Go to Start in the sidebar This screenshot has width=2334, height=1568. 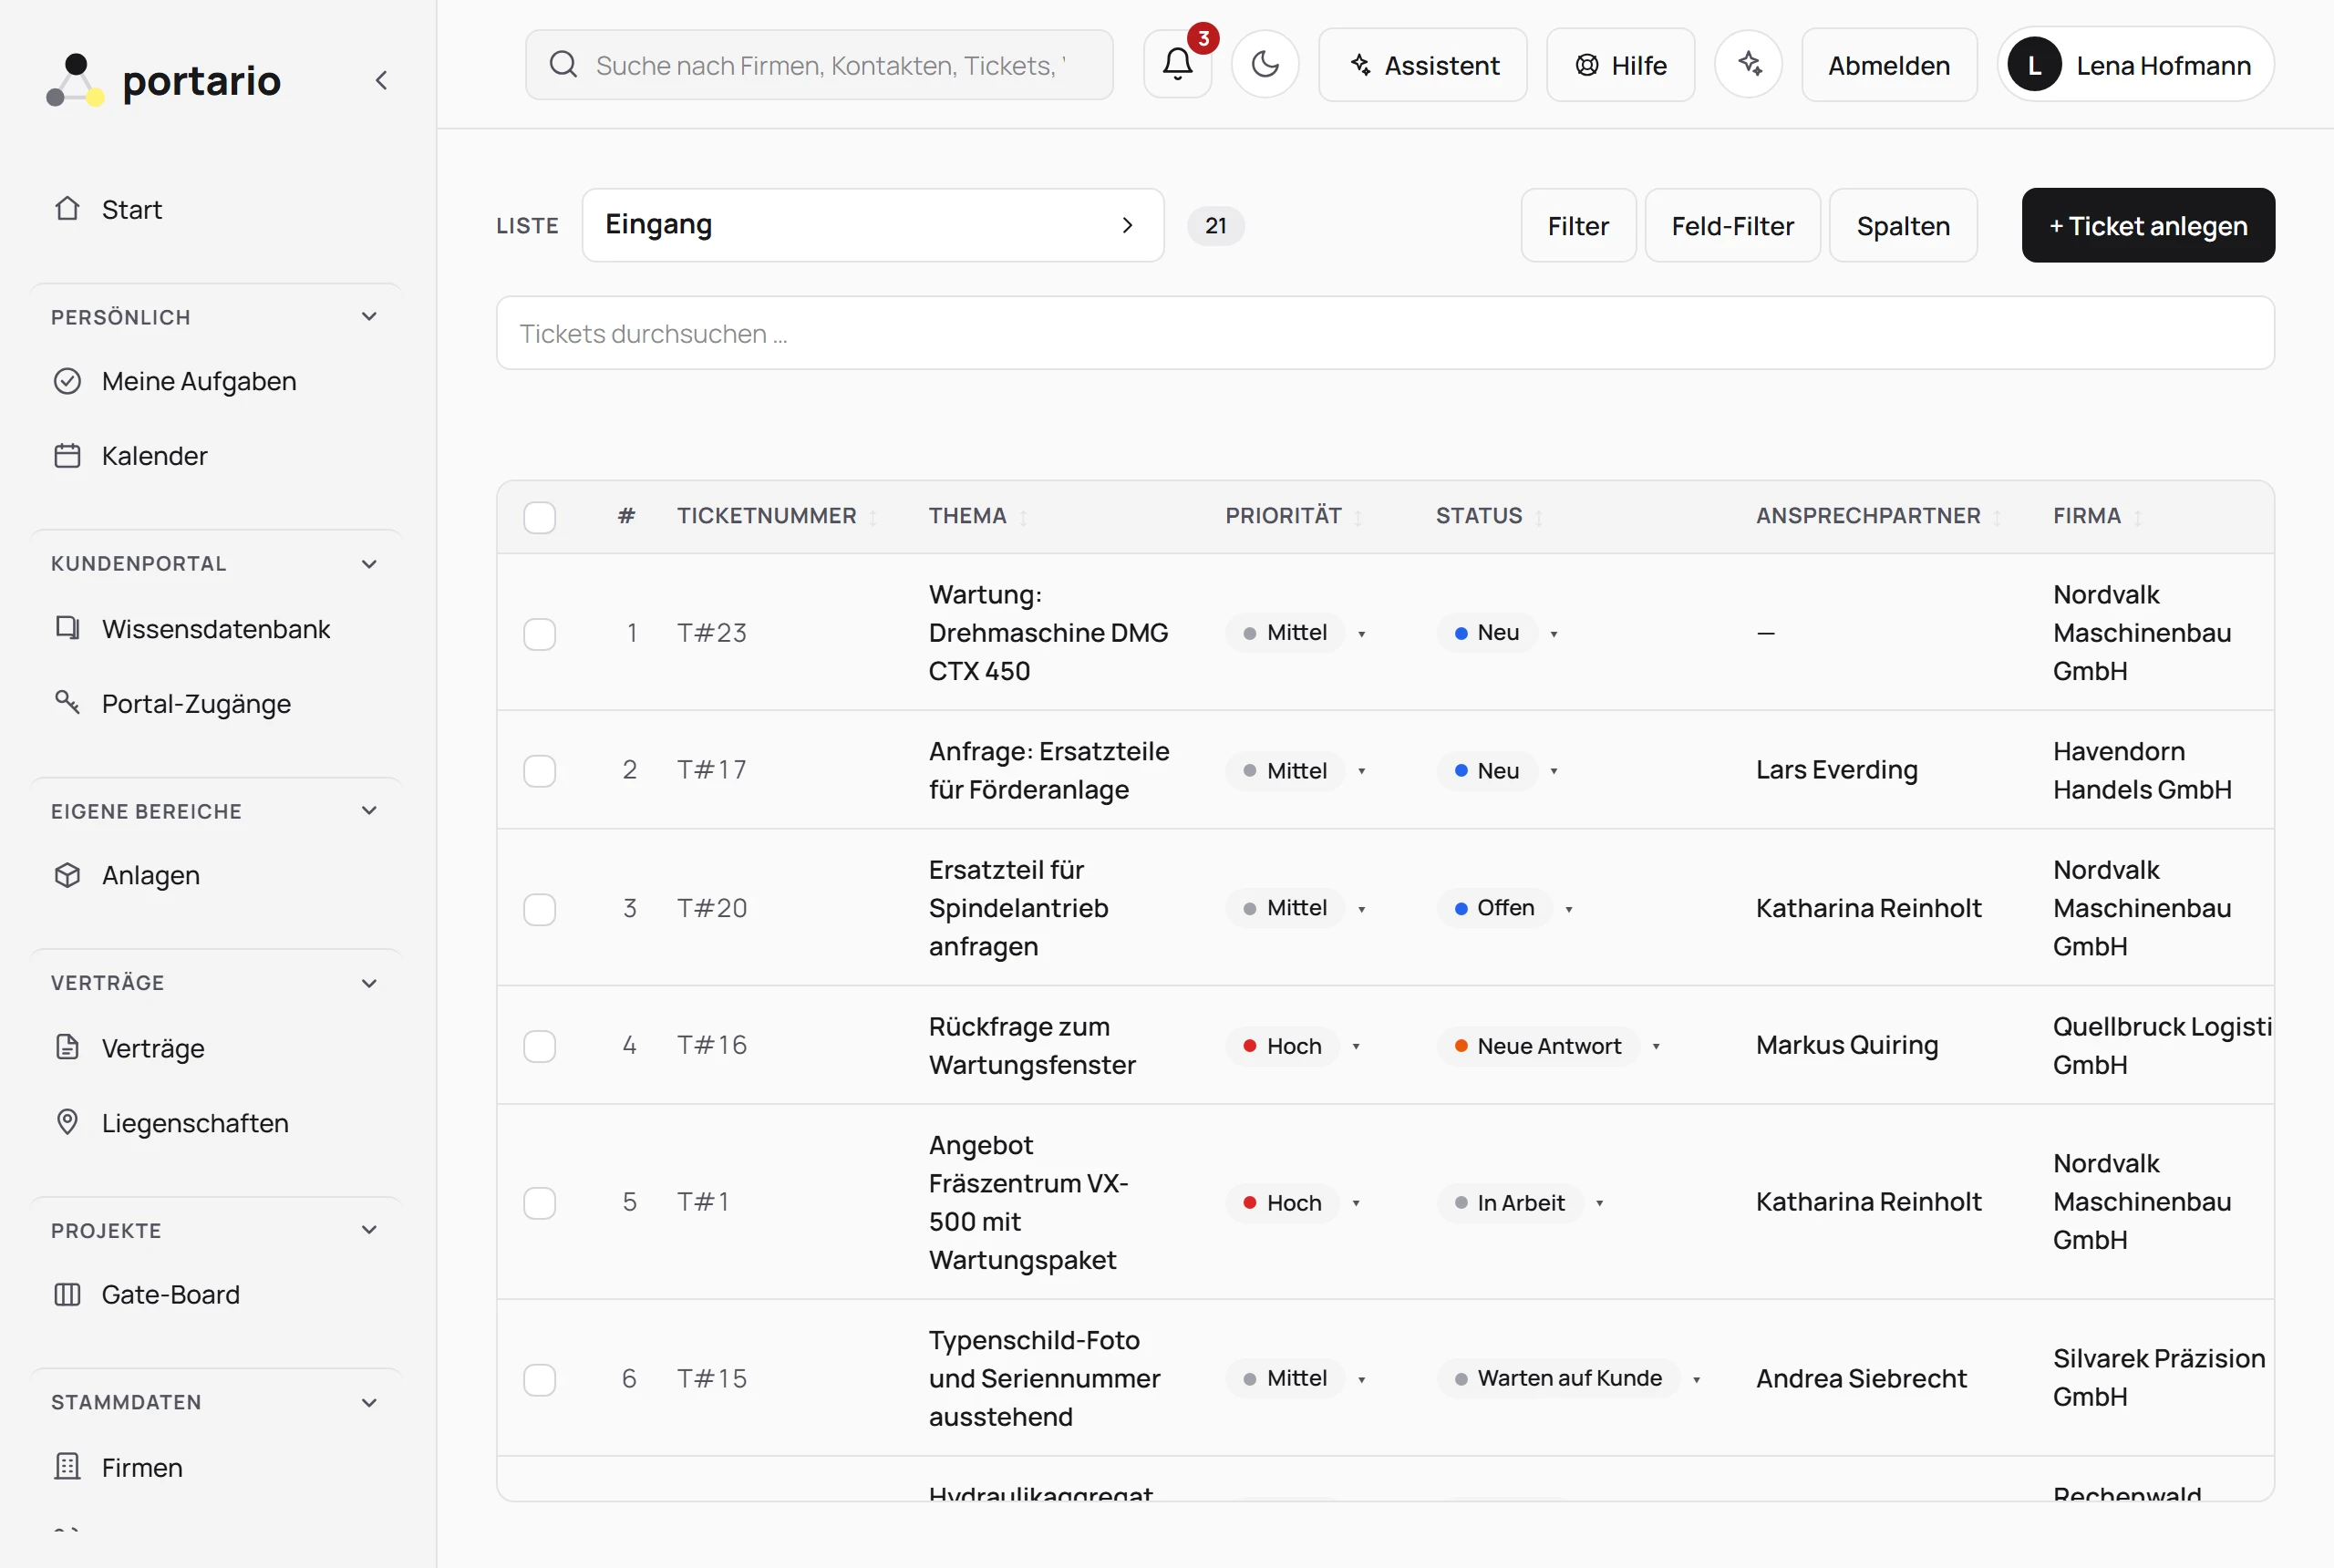pos(215,209)
